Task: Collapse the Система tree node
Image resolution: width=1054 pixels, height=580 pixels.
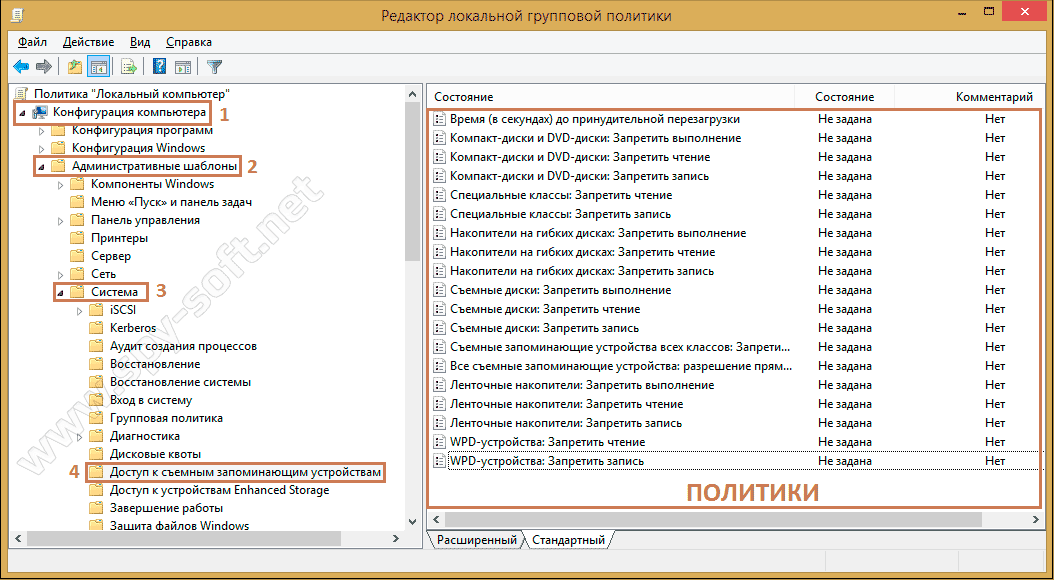Action: point(60,292)
